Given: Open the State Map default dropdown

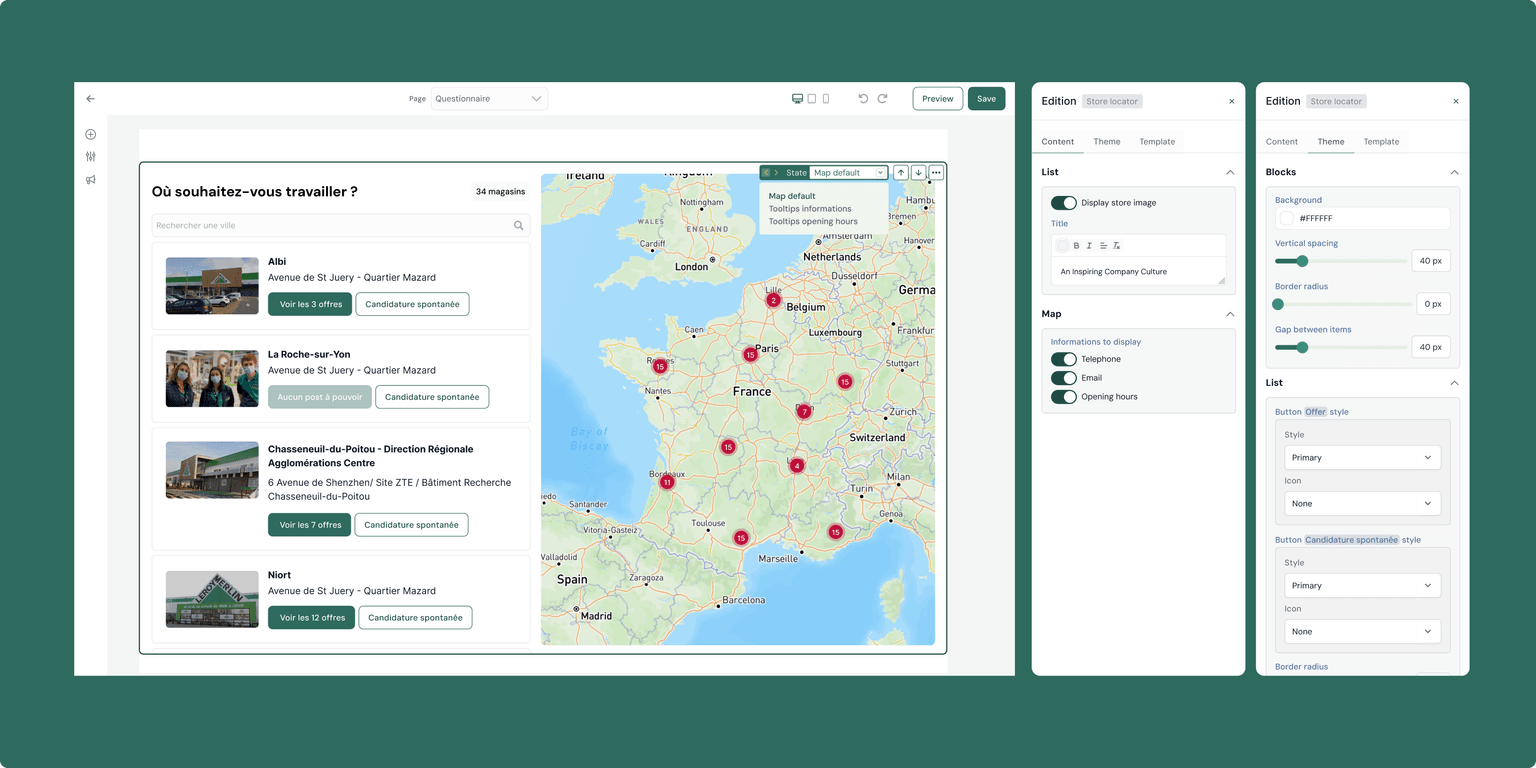Looking at the screenshot, I should click(x=849, y=172).
